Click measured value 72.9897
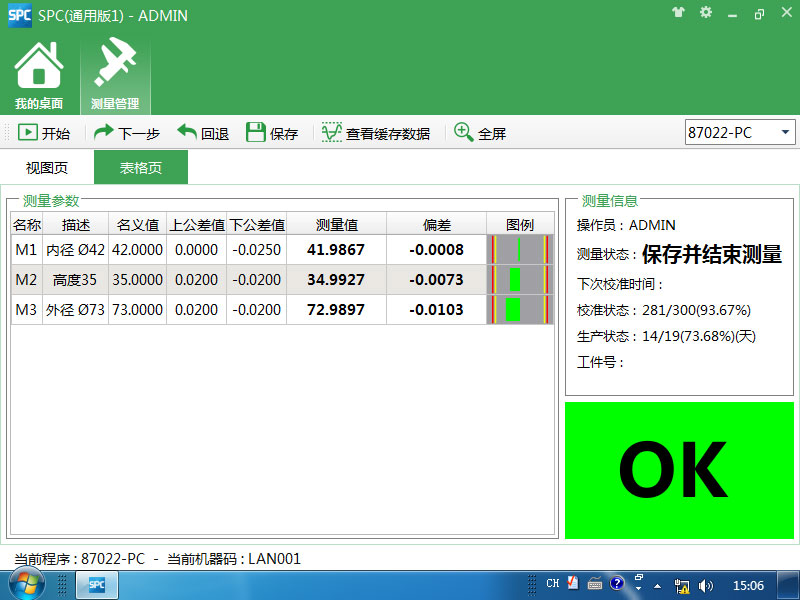 [336, 310]
